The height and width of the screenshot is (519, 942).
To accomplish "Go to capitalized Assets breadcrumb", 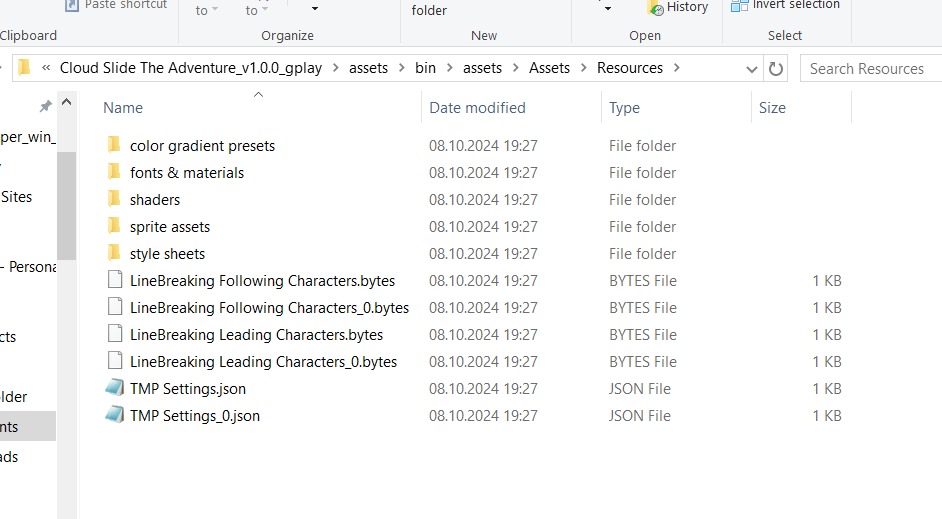I will pyautogui.click(x=549, y=68).
